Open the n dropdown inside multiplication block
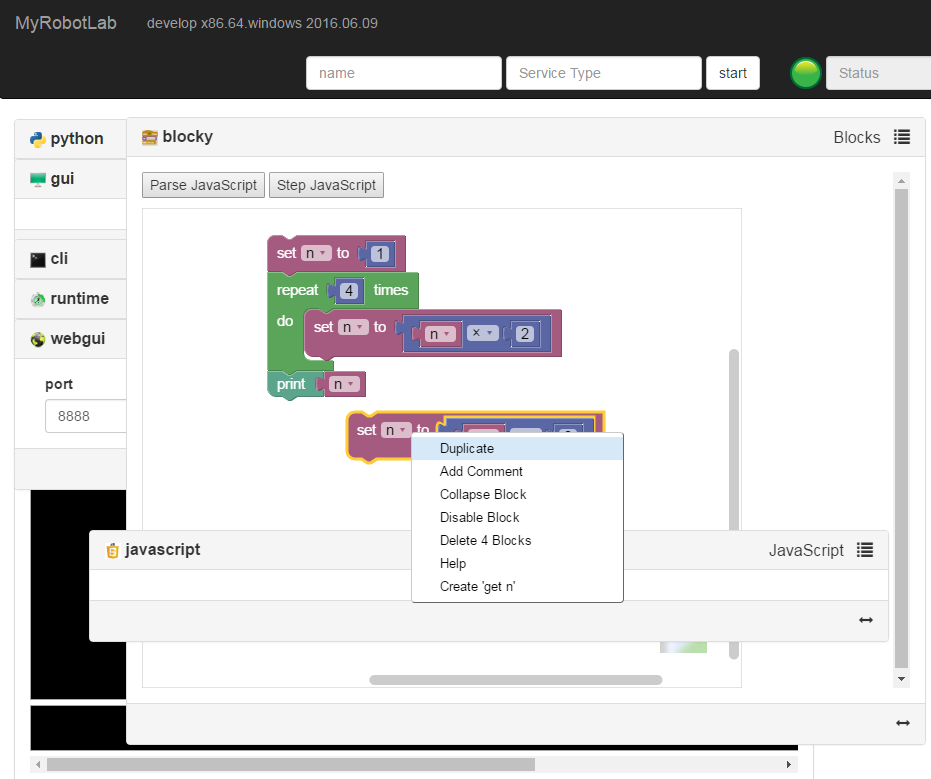This screenshot has height=779, width=931. pos(440,334)
